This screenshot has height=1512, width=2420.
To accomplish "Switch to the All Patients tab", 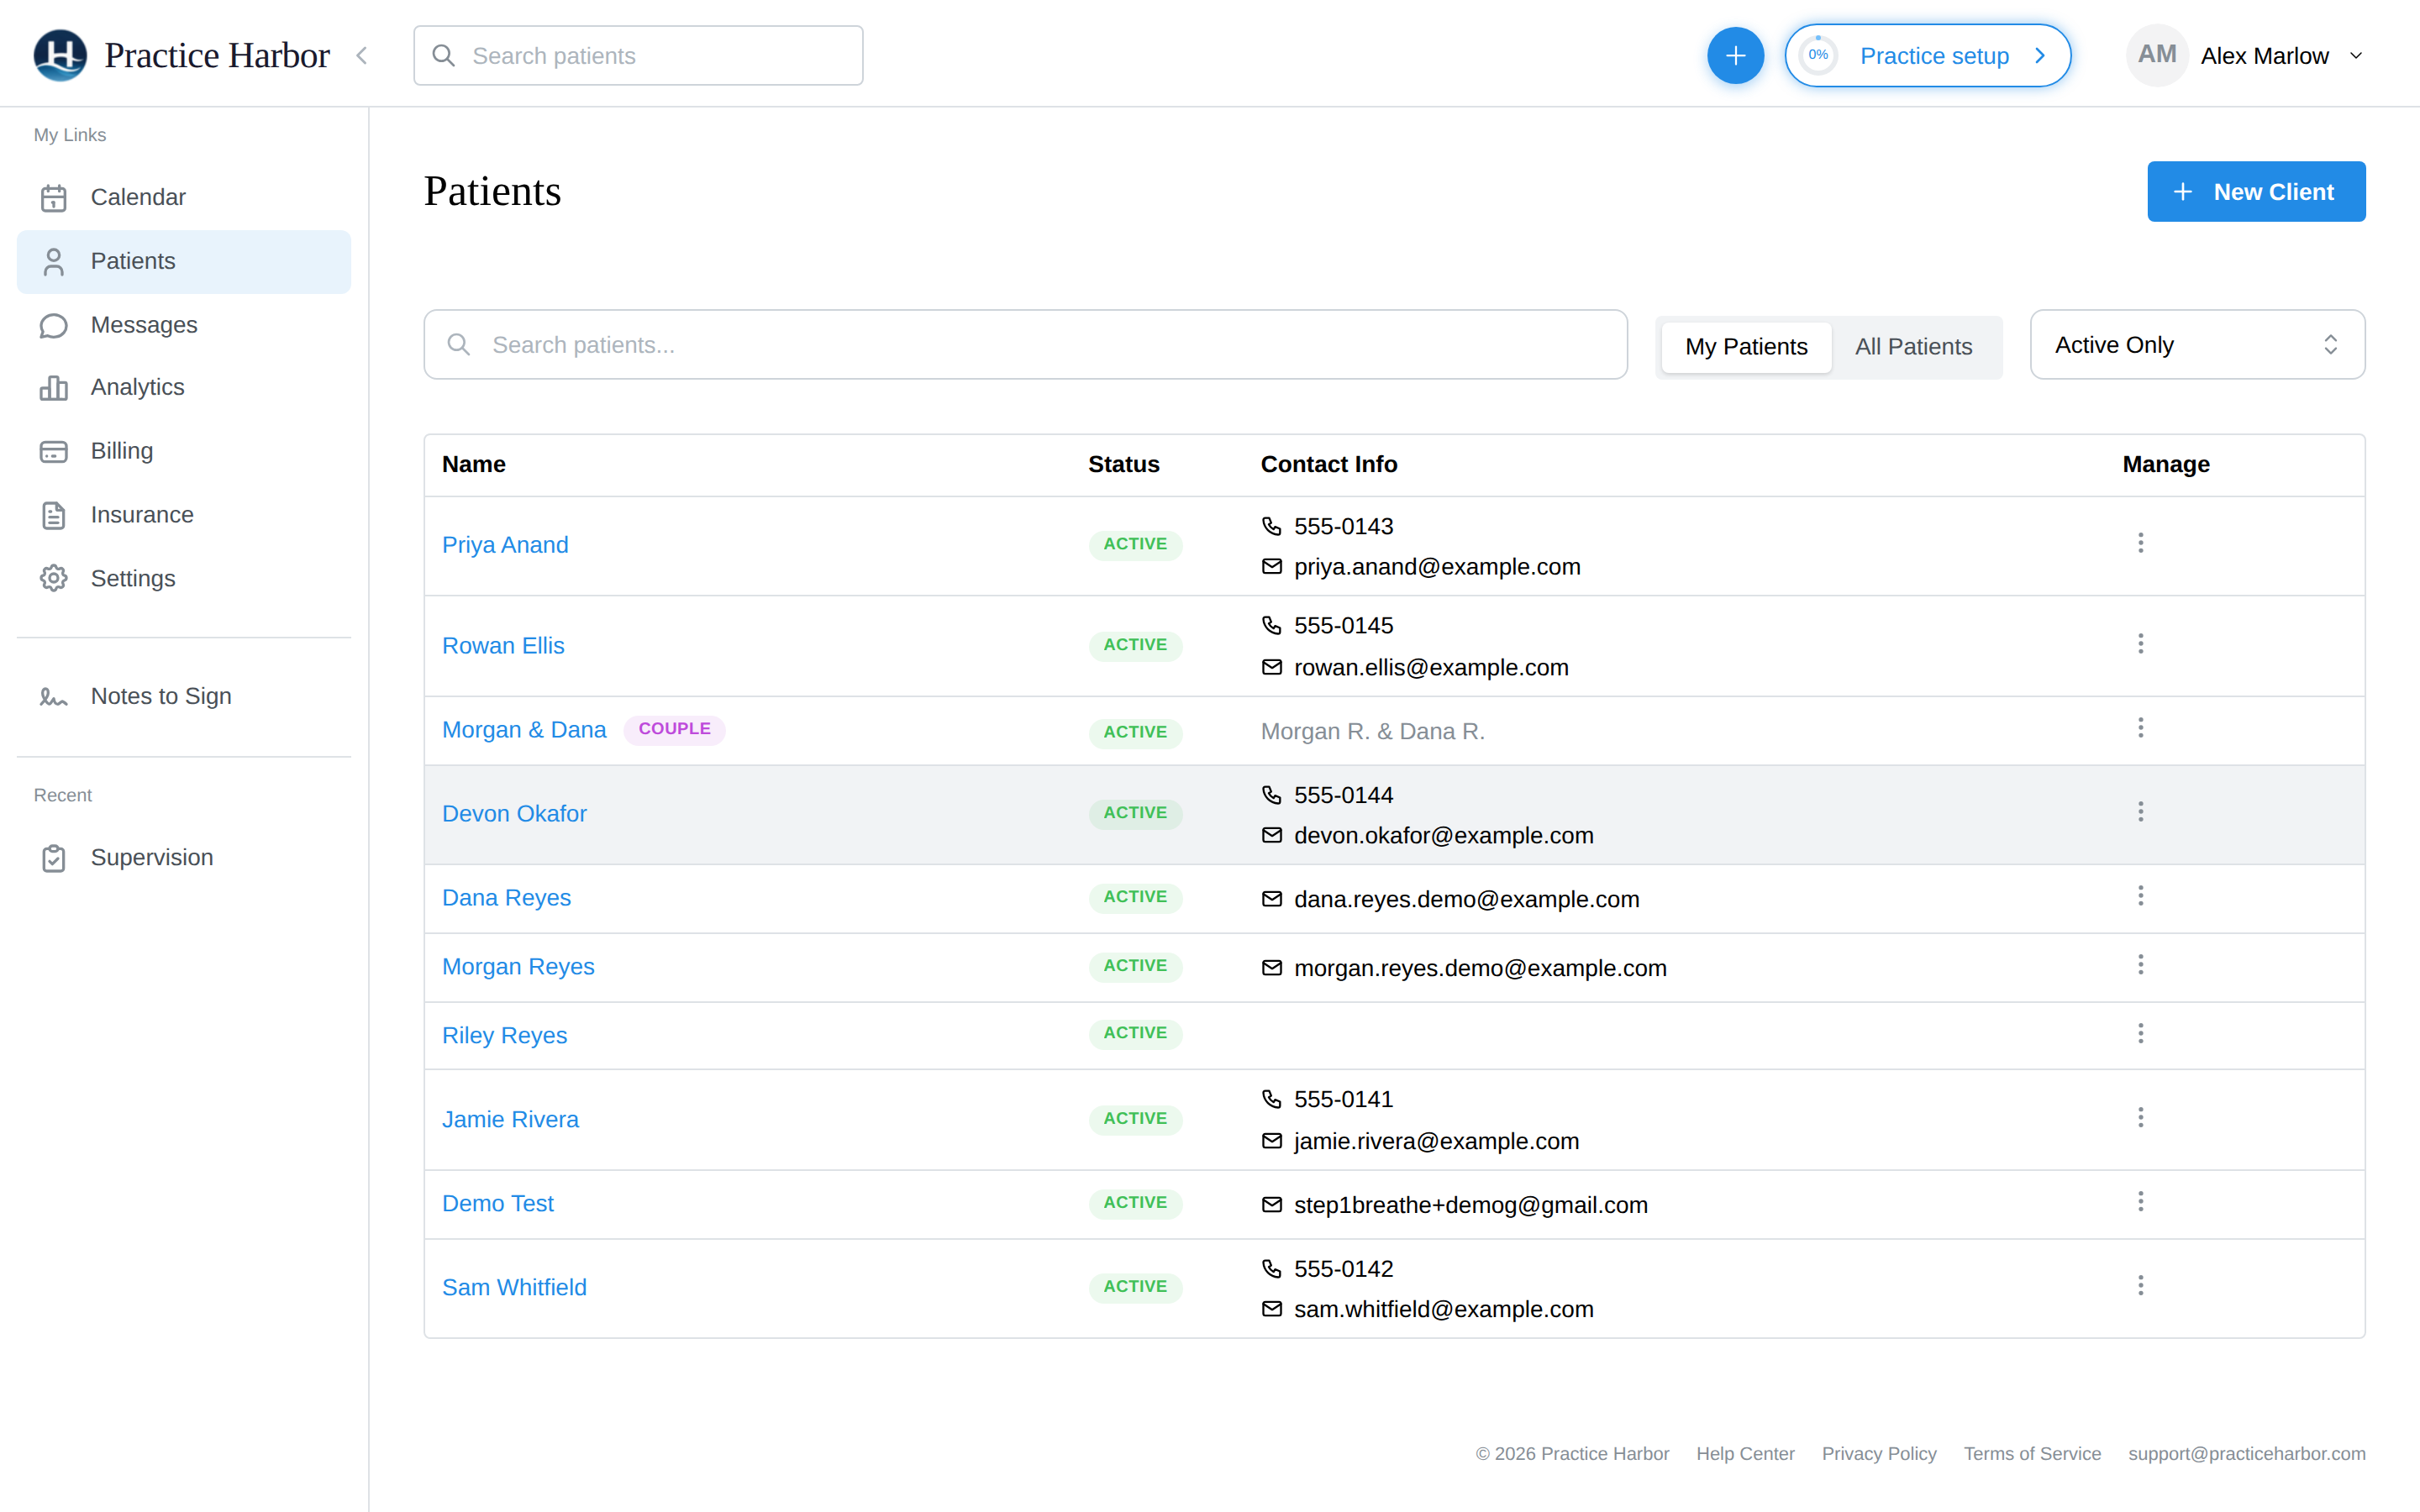I will 1913,346.
